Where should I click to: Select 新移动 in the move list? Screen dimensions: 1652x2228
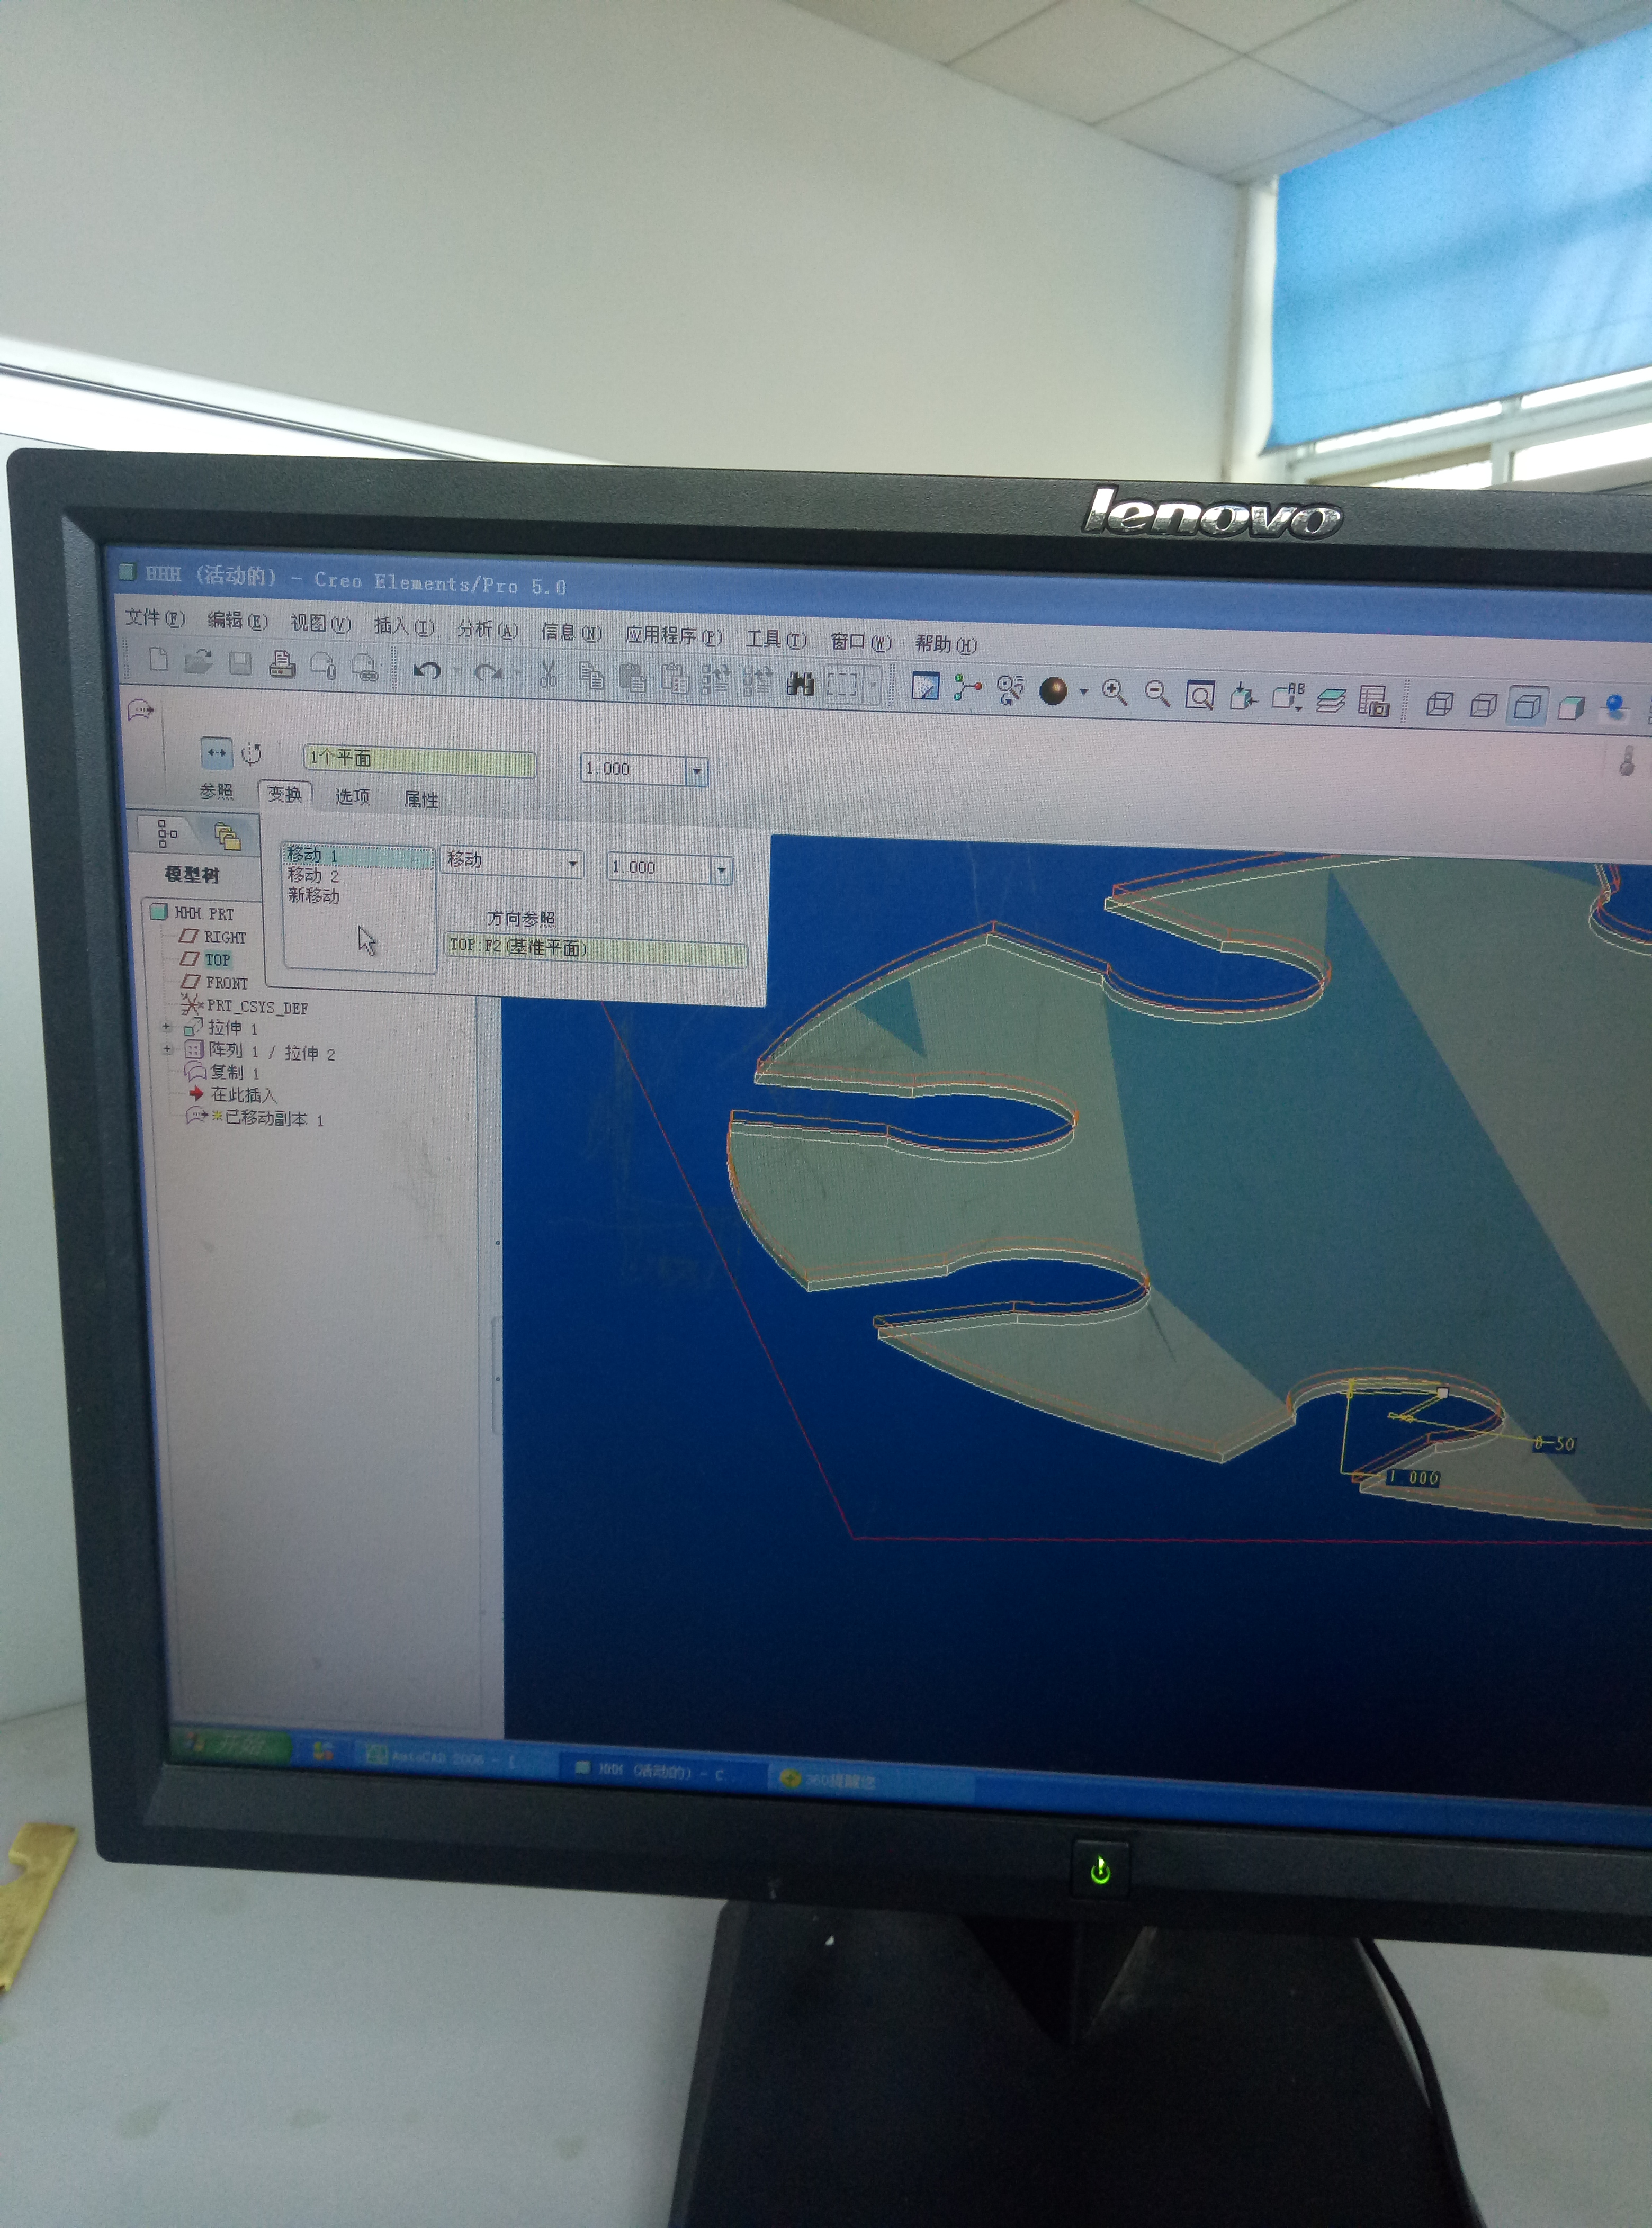[x=314, y=896]
